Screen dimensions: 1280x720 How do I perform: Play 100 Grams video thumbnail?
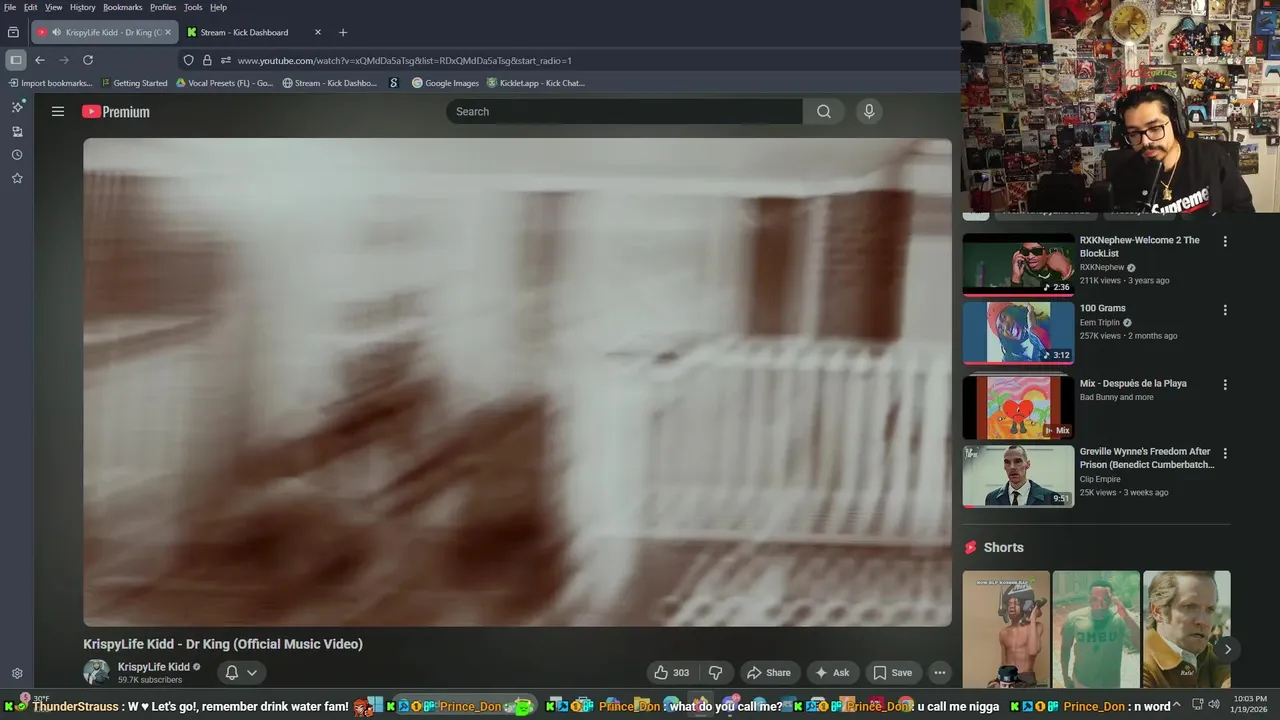click(1018, 333)
